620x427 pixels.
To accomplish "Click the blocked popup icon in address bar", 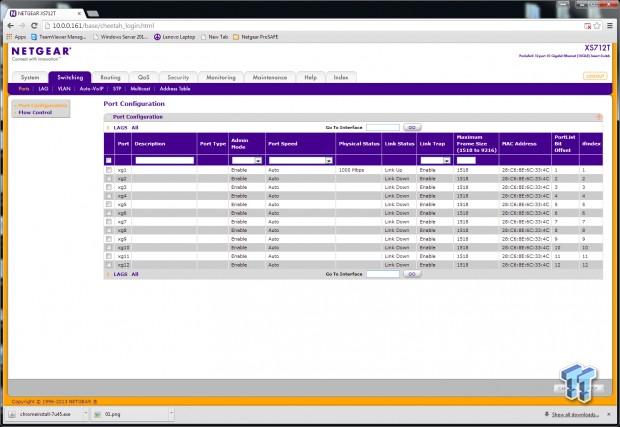I will point(588,26).
